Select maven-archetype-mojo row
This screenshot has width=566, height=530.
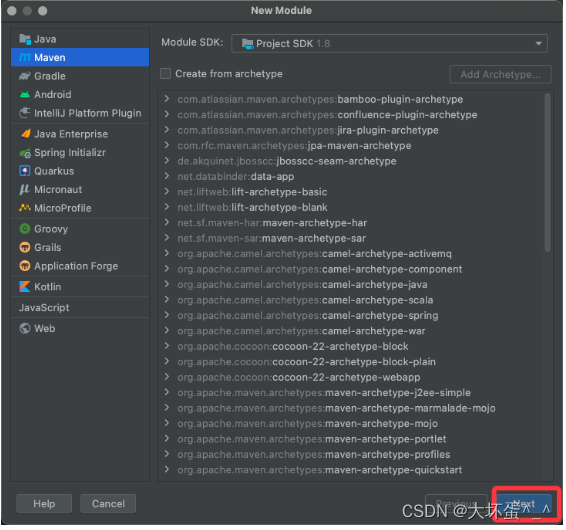point(351,423)
